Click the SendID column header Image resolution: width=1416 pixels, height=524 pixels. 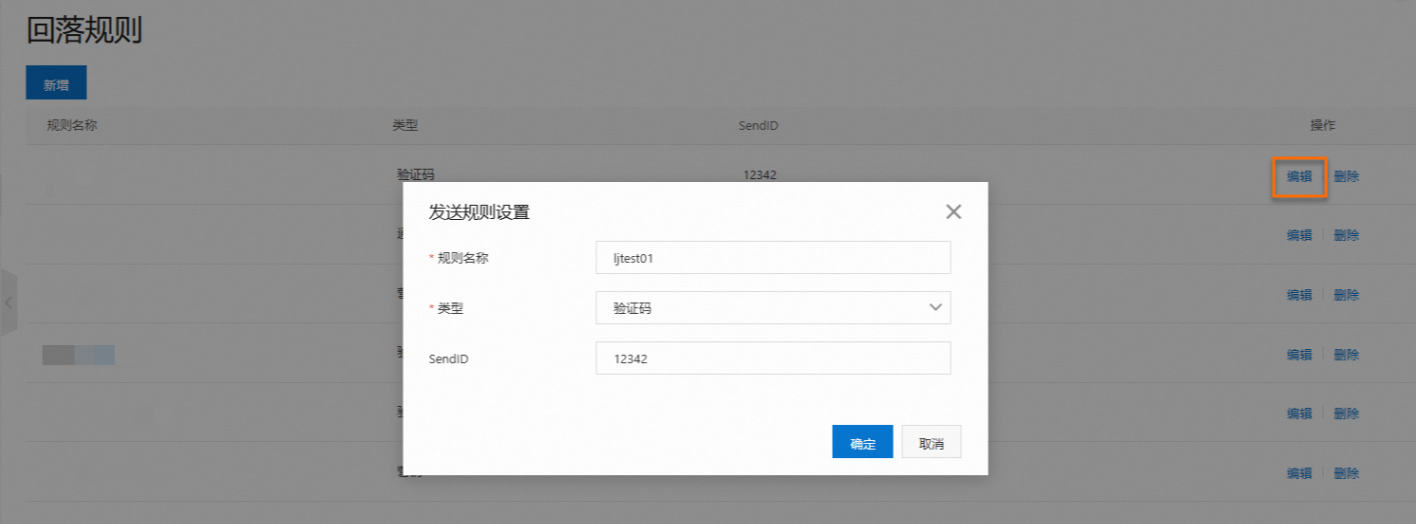(x=758, y=126)
